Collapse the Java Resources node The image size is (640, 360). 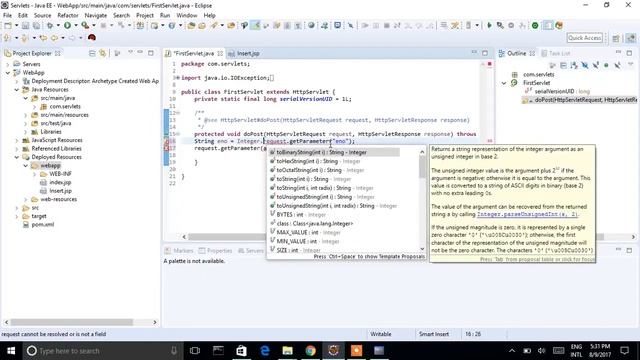click(x=17, y=89)
